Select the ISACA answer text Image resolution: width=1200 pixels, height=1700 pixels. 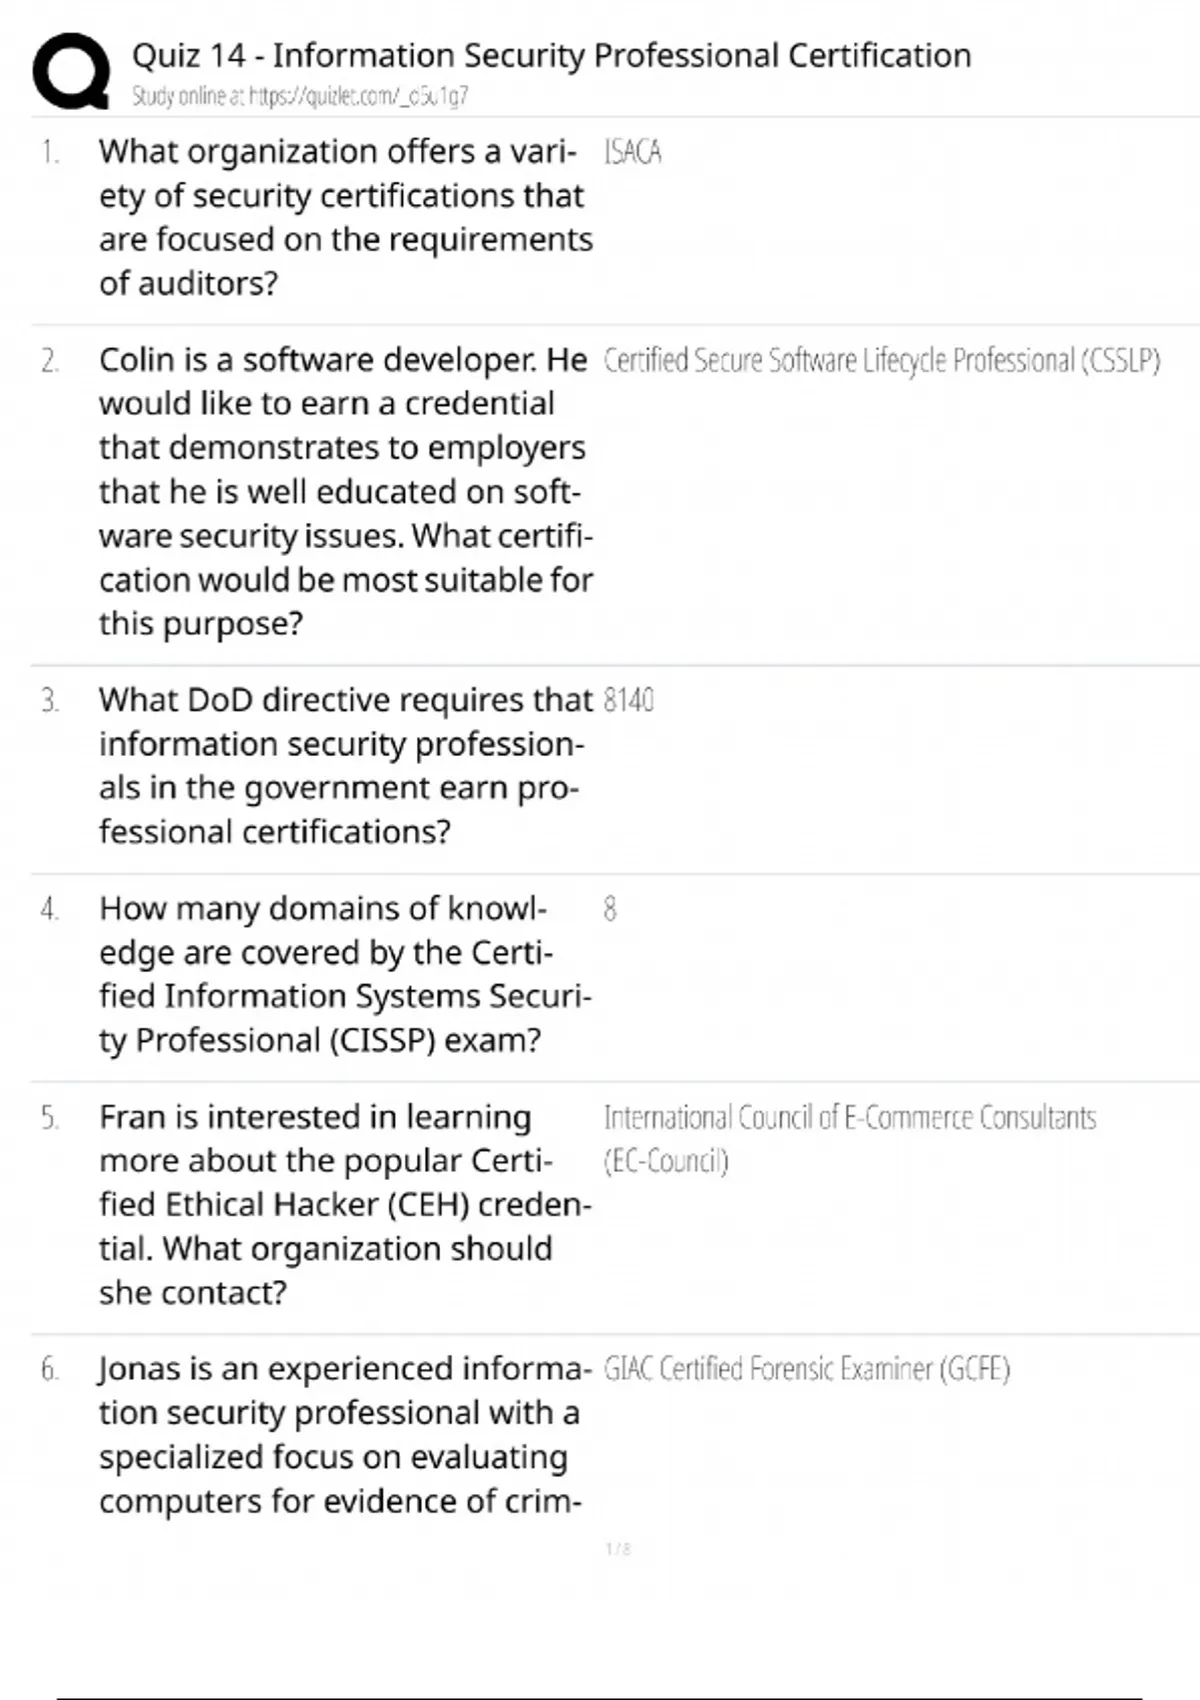click(x=632, y=152)
